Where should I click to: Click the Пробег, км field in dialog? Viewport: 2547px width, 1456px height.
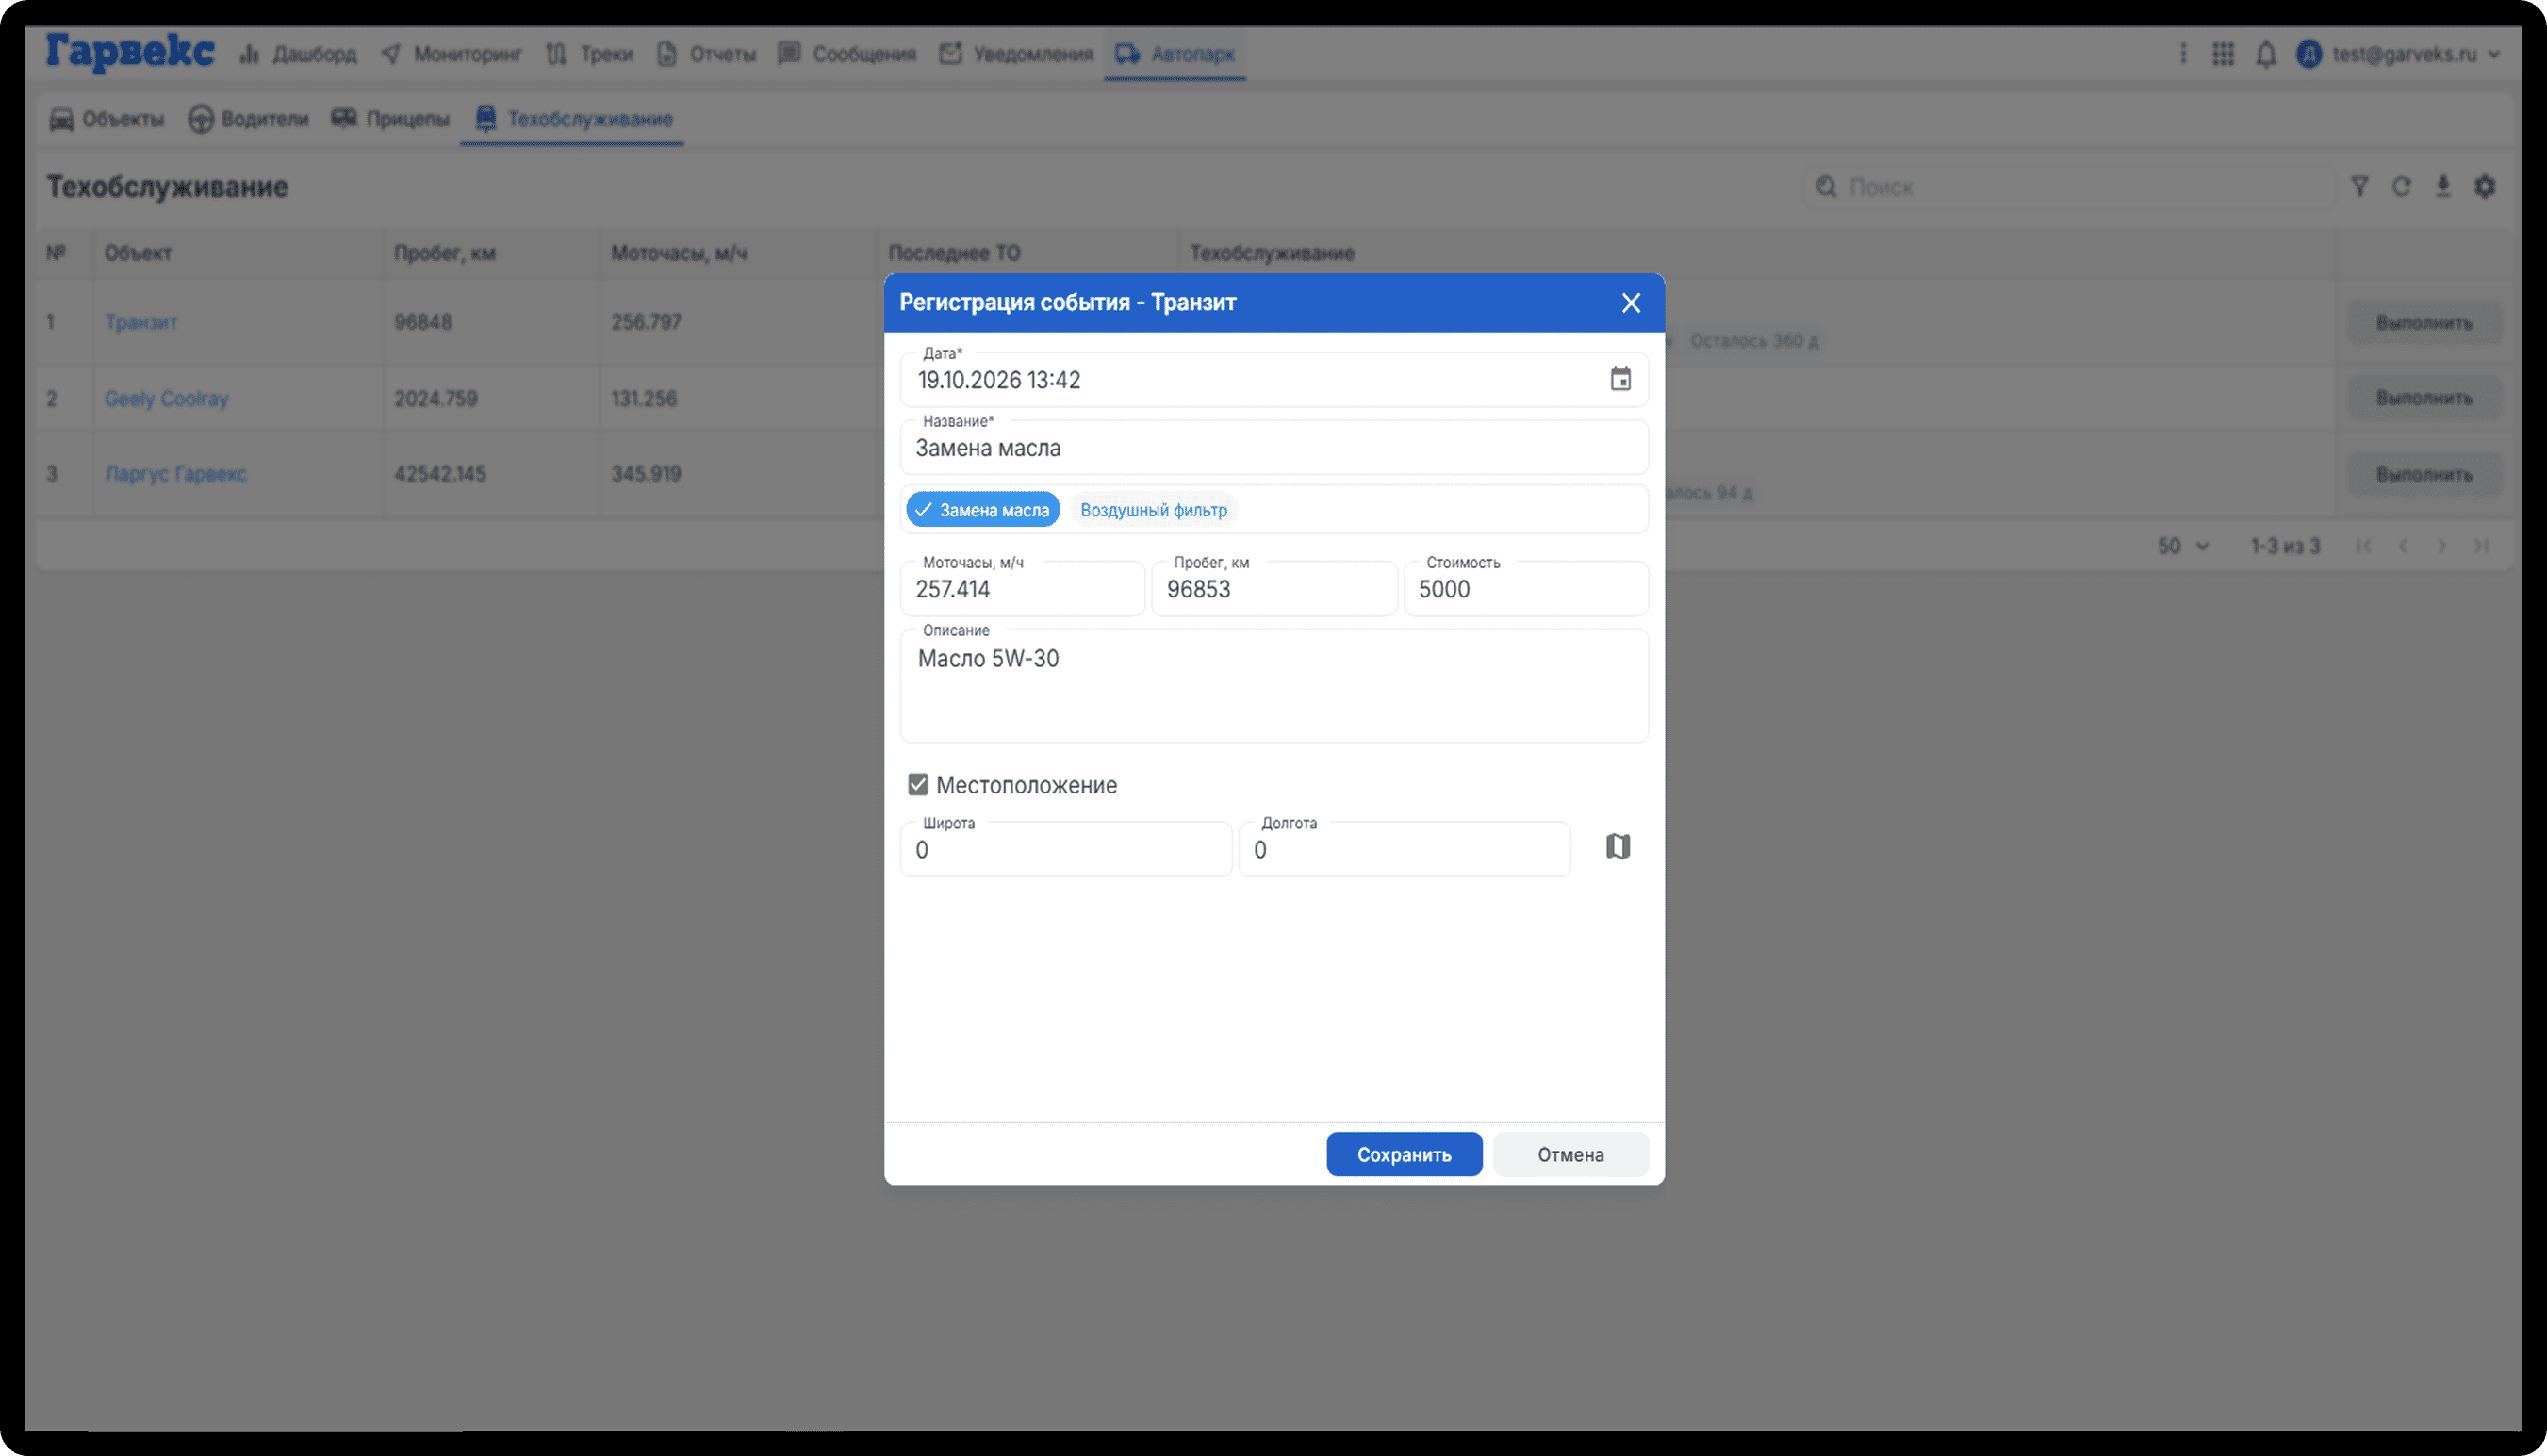pyautogui.click(x=1274, y=589)
